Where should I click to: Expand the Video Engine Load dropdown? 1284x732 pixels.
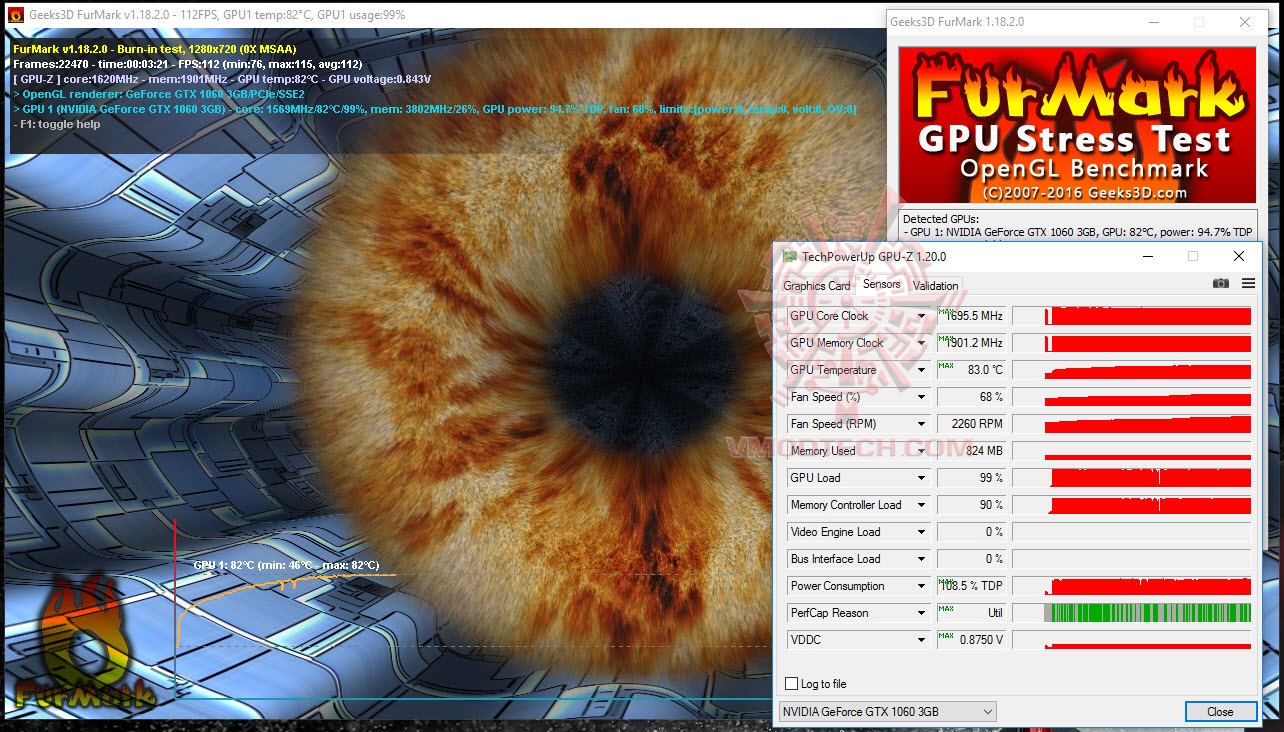coord(922,532)
